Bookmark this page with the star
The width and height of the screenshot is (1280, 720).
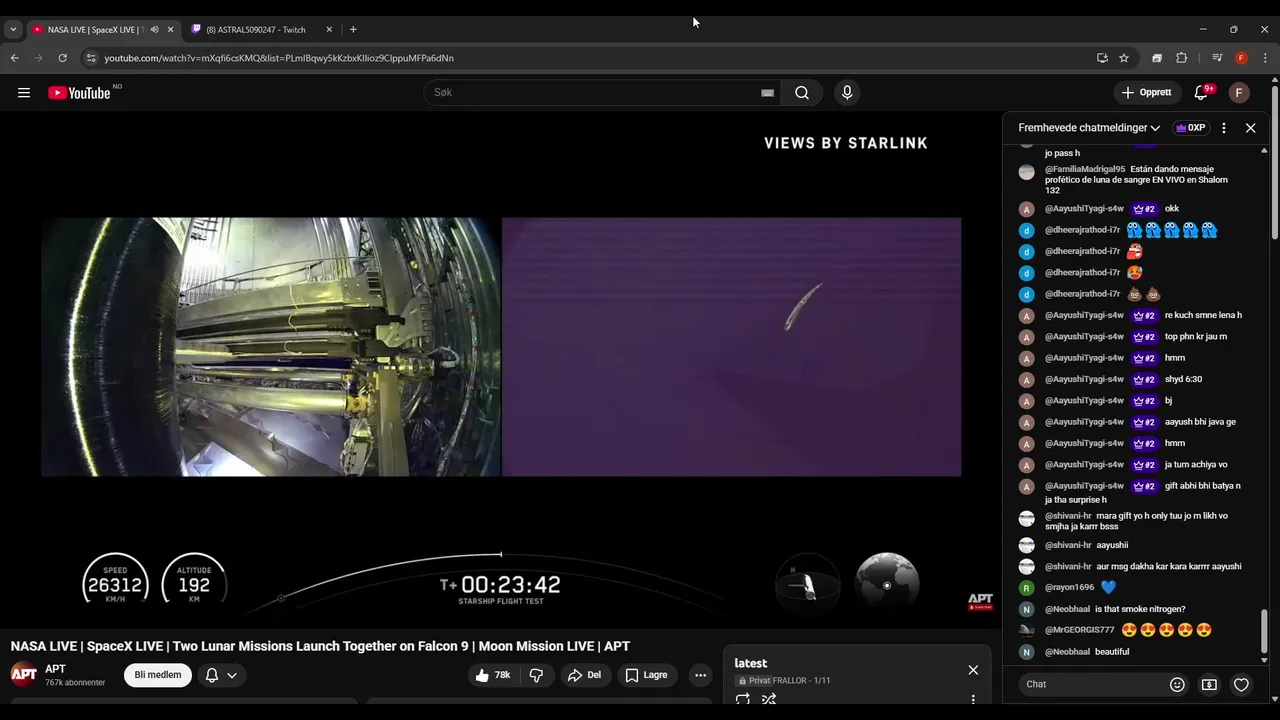(1124, 58)
